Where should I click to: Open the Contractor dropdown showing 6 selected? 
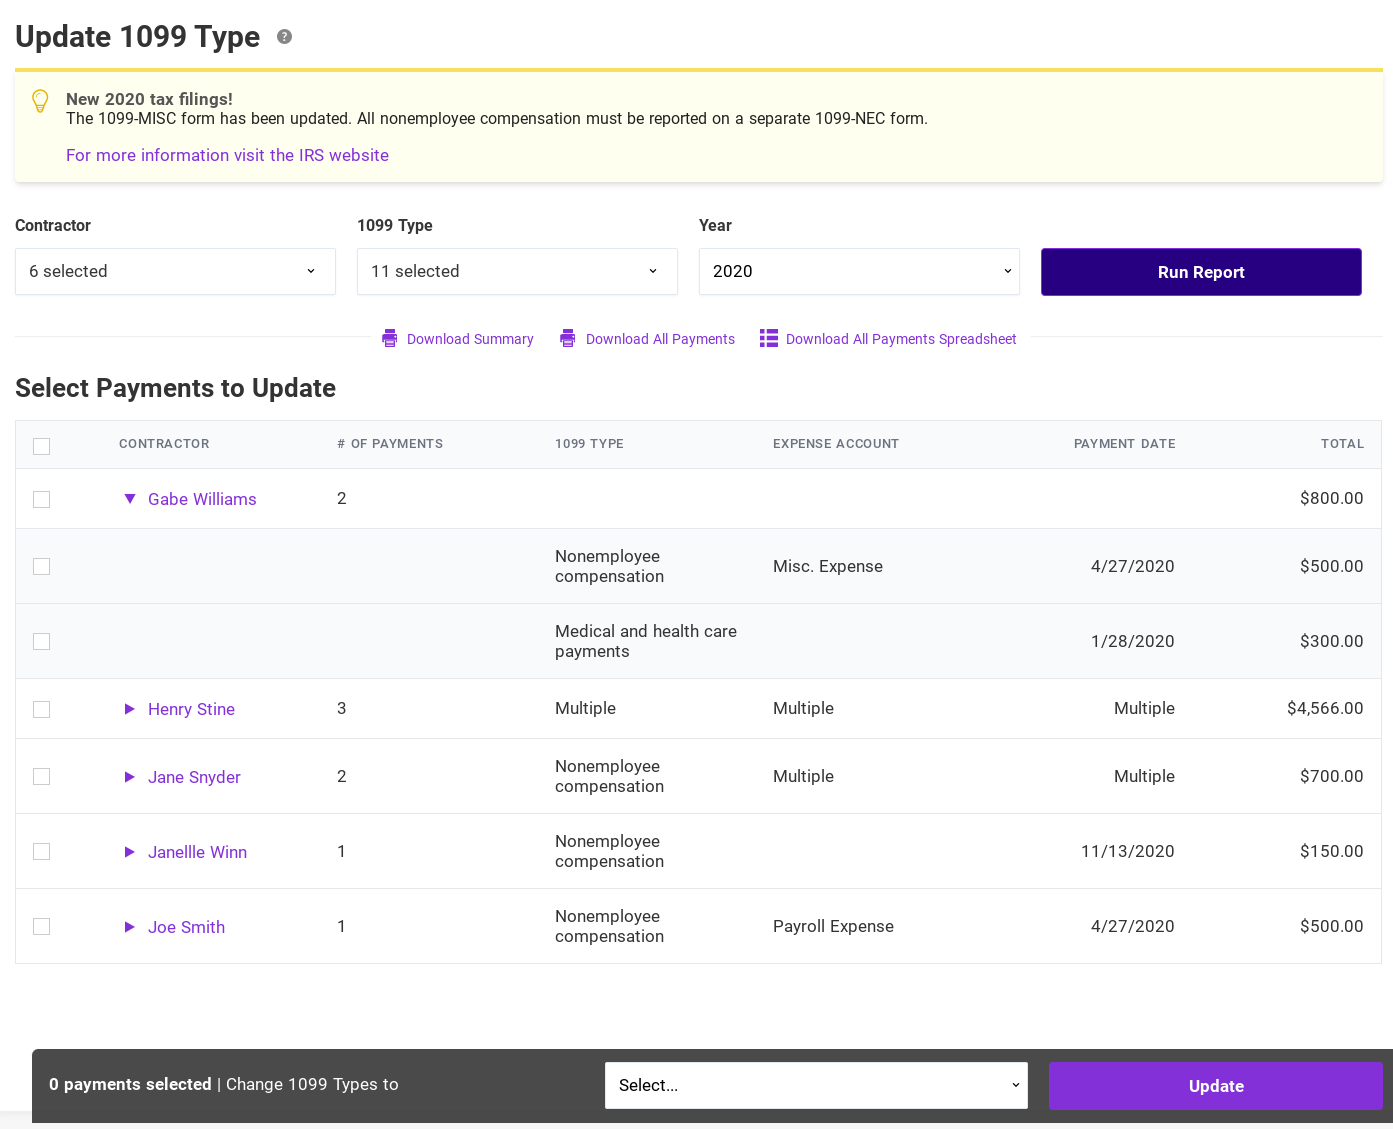[175, 272]
